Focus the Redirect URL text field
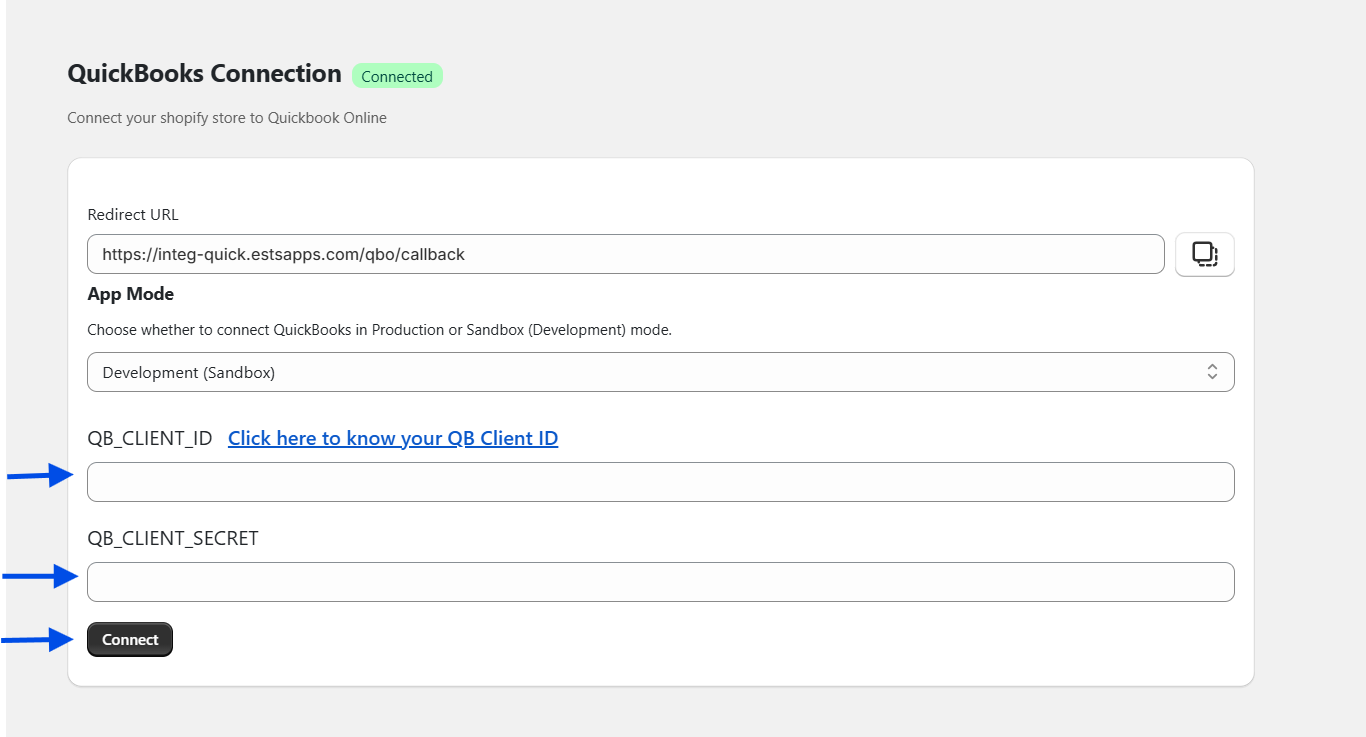Viewport: 1366px width, 737px height. pyautogui.click(x=625, y=254)
